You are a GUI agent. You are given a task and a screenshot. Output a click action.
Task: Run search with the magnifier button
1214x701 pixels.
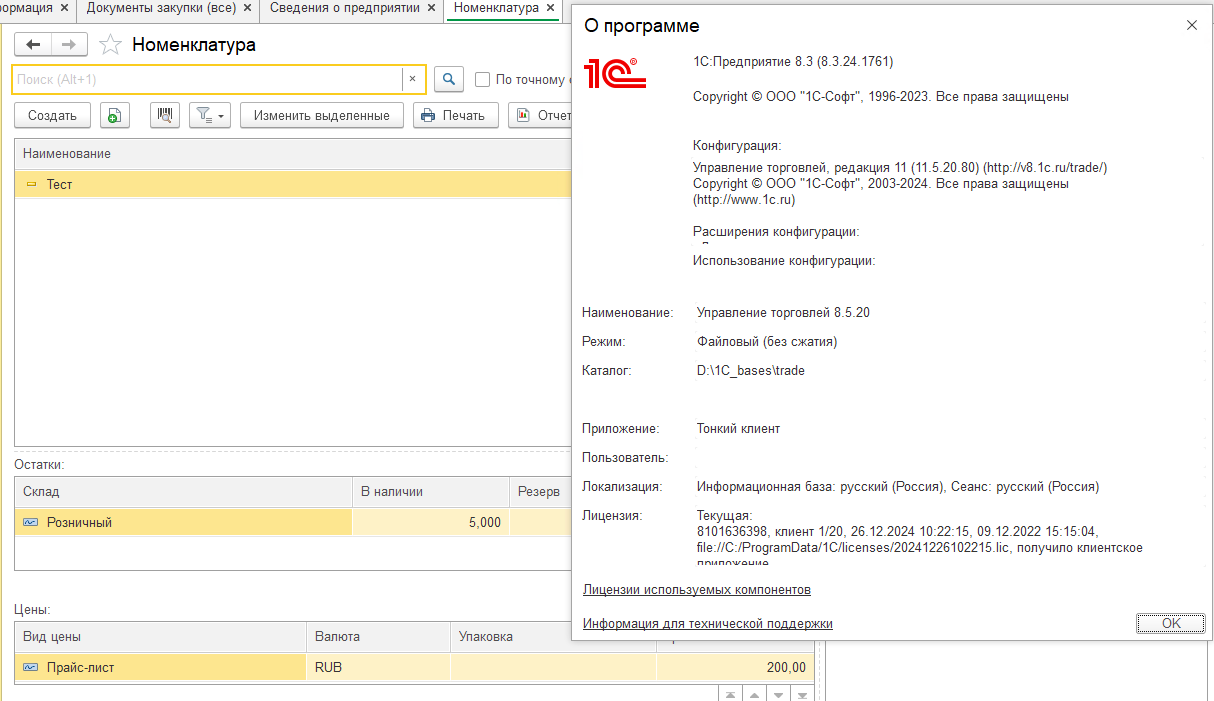pos(449,79)
